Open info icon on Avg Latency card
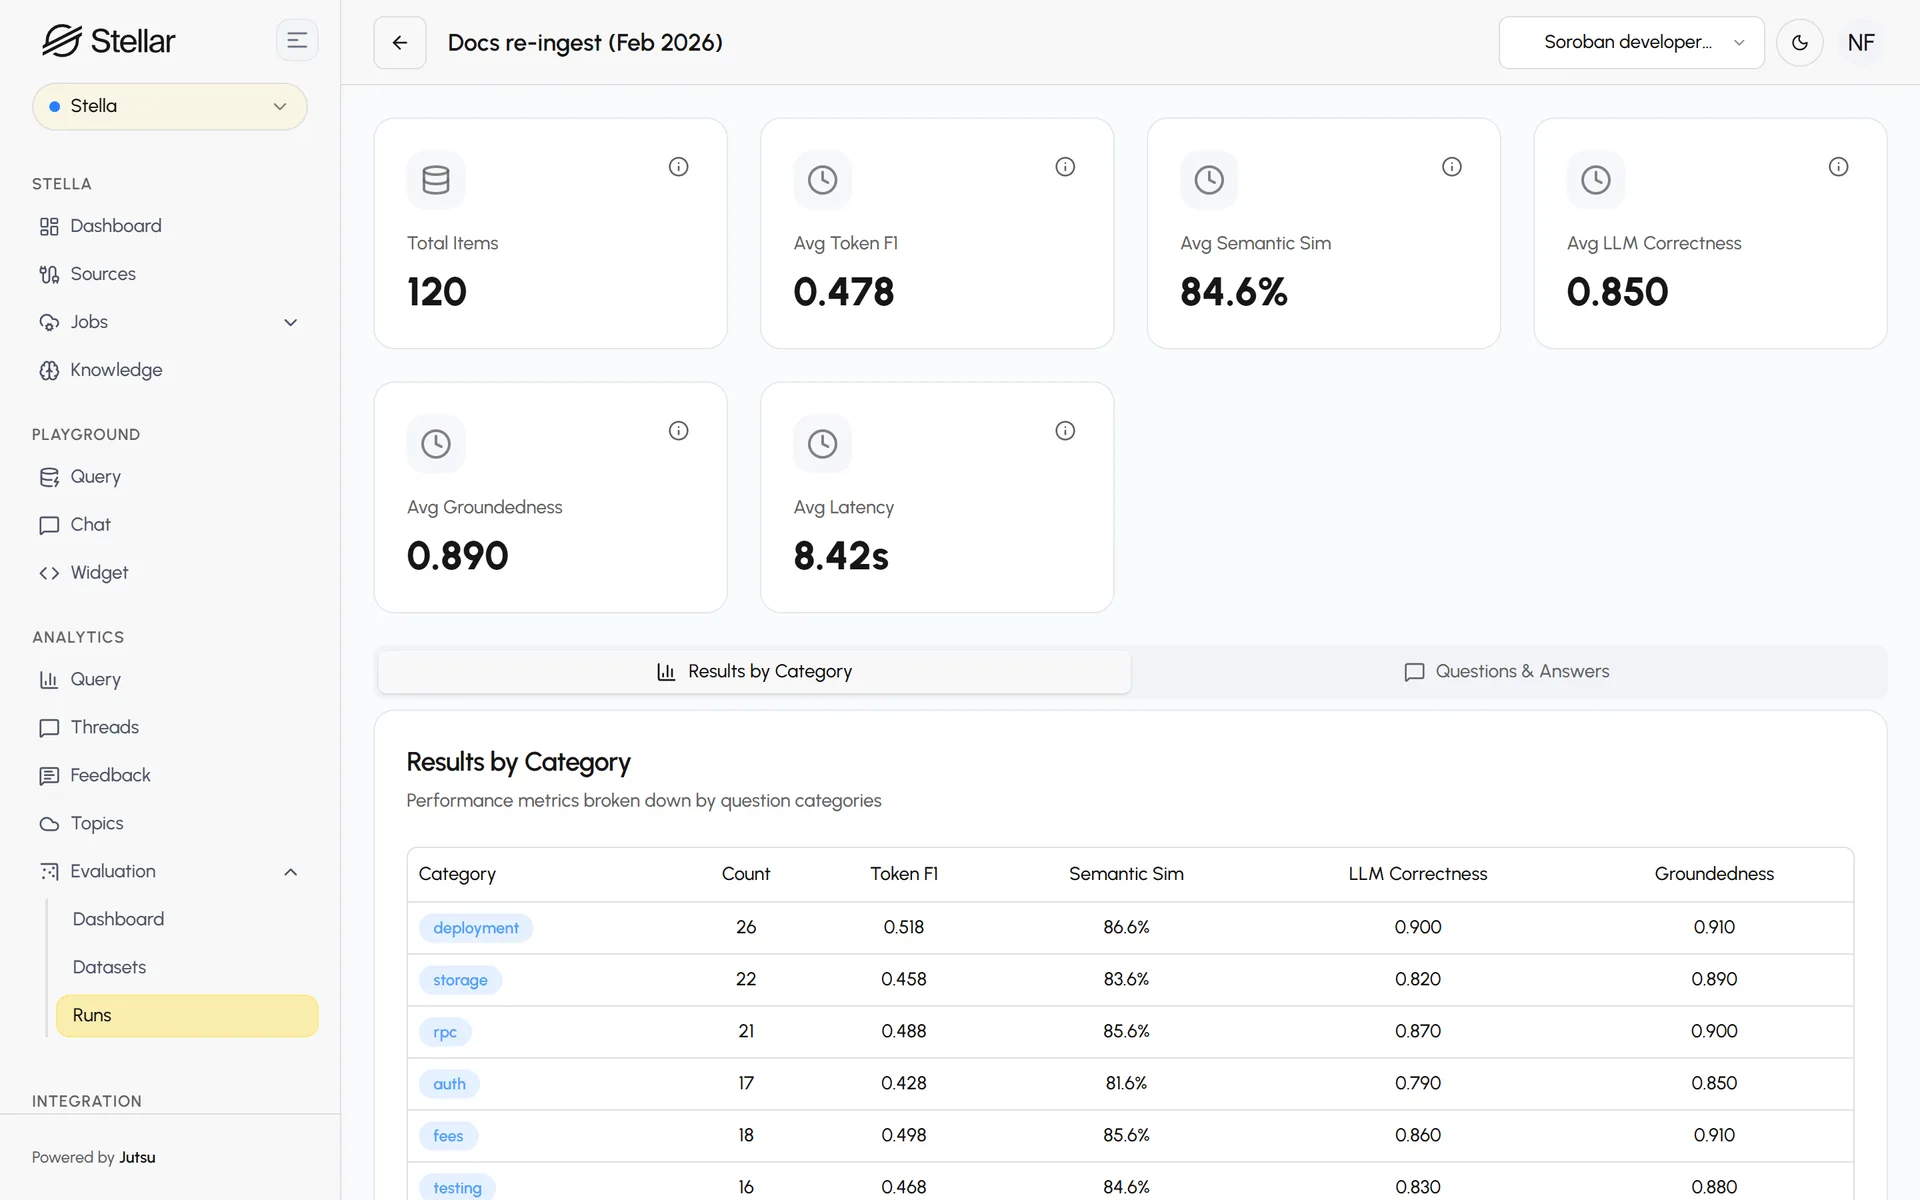The height and width of the screenshot is (1200, 1920). (x=1065, y=431)
